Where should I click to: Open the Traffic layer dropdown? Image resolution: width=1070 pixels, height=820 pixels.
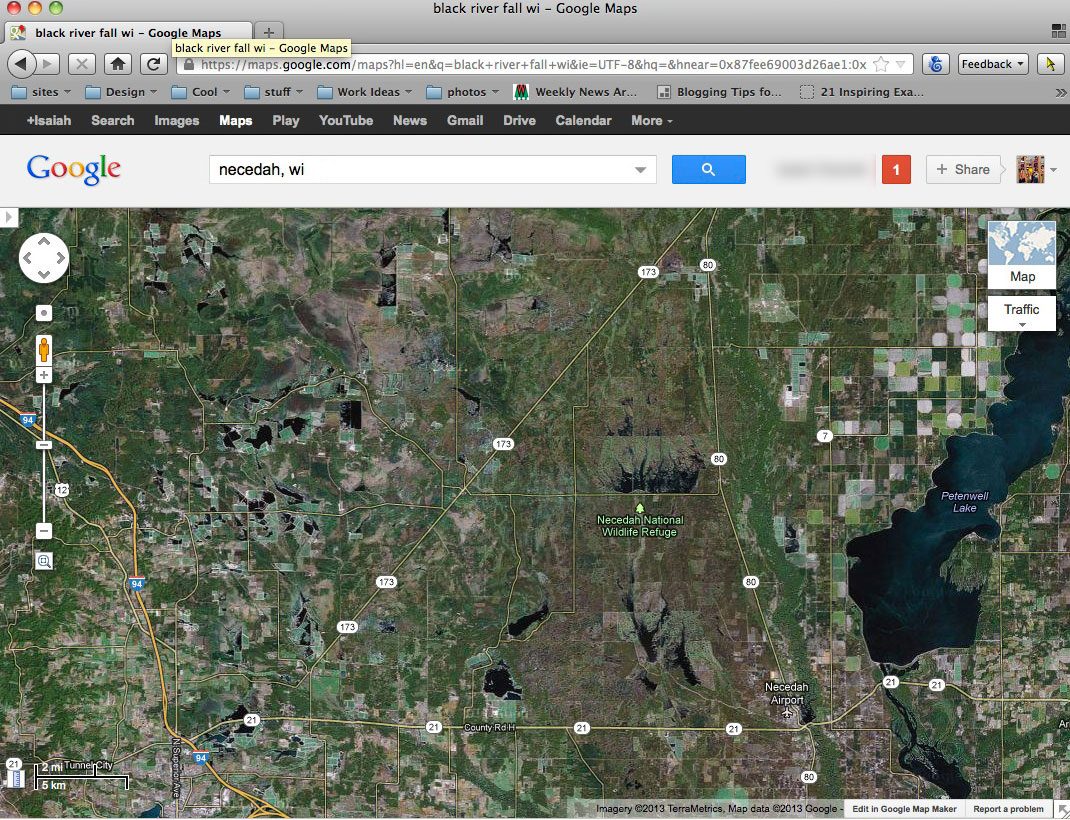click(1022, 313)
